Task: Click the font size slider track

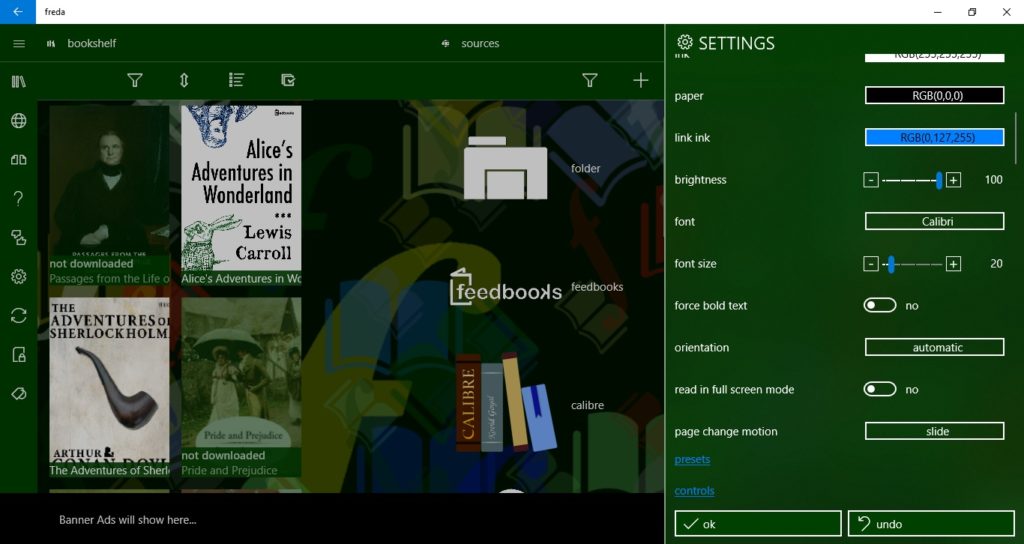Action: [x=912, y=264]
